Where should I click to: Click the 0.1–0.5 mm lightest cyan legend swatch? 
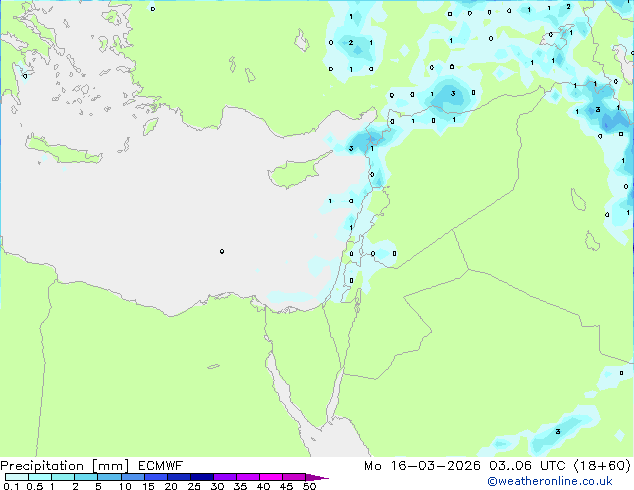click(17, 477)
